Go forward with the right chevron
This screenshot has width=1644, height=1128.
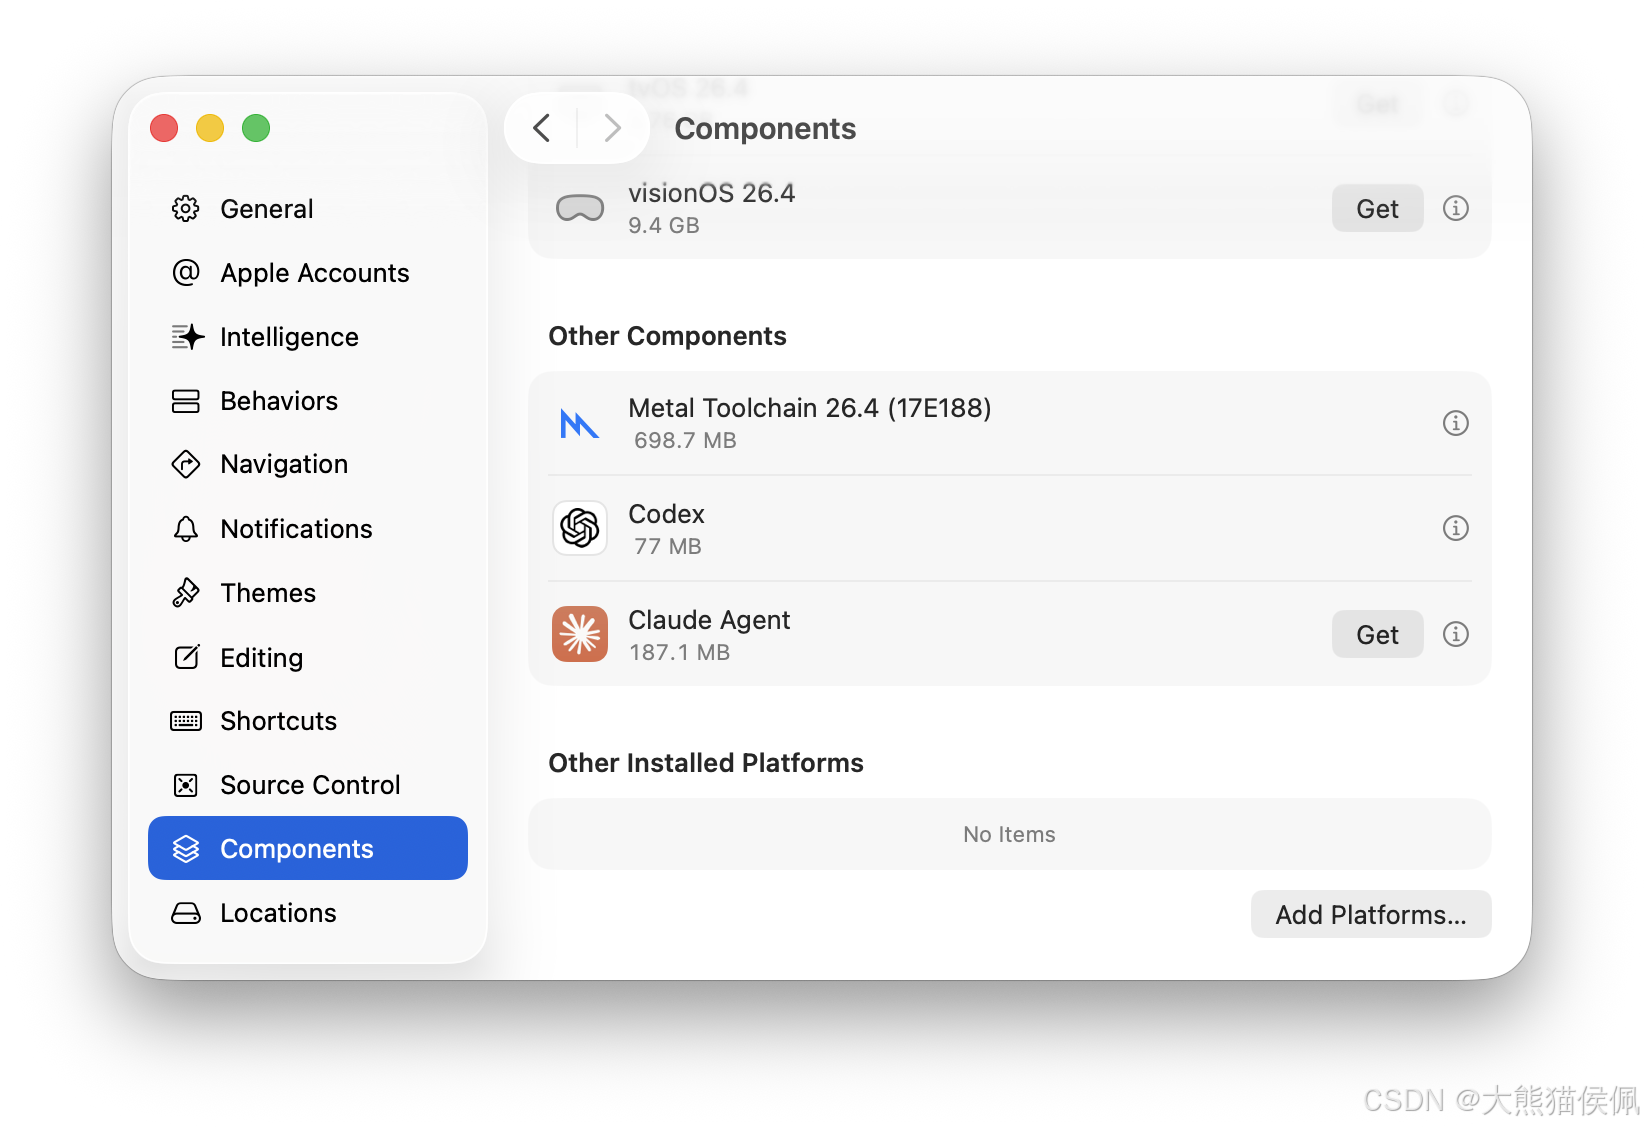click(613, 128)
